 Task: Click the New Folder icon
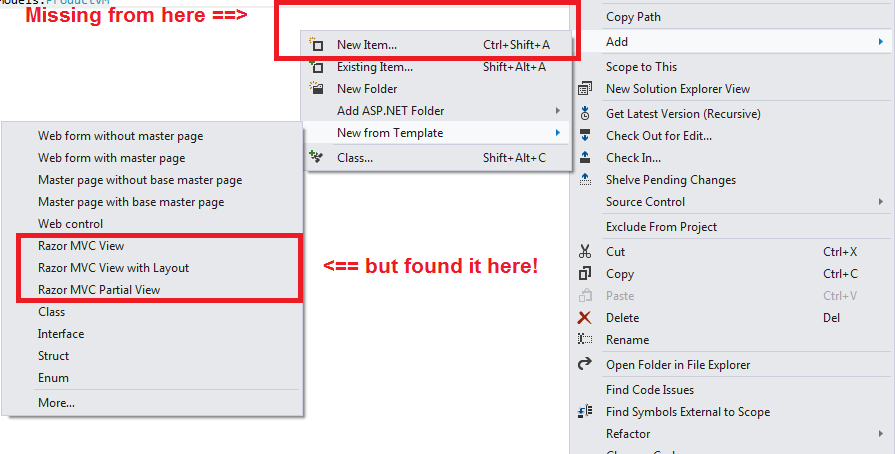[316, 89]
